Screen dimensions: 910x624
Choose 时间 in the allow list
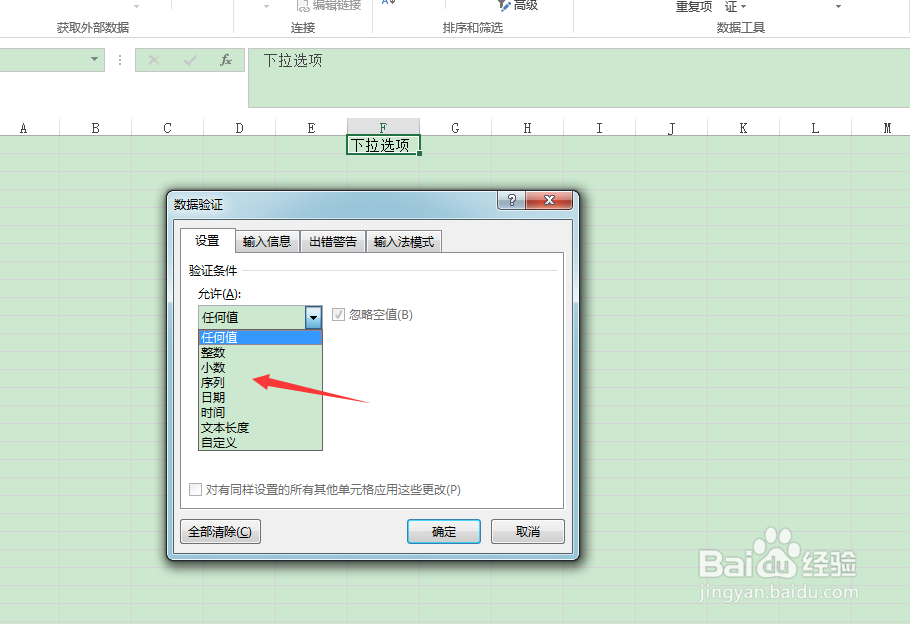260,413
